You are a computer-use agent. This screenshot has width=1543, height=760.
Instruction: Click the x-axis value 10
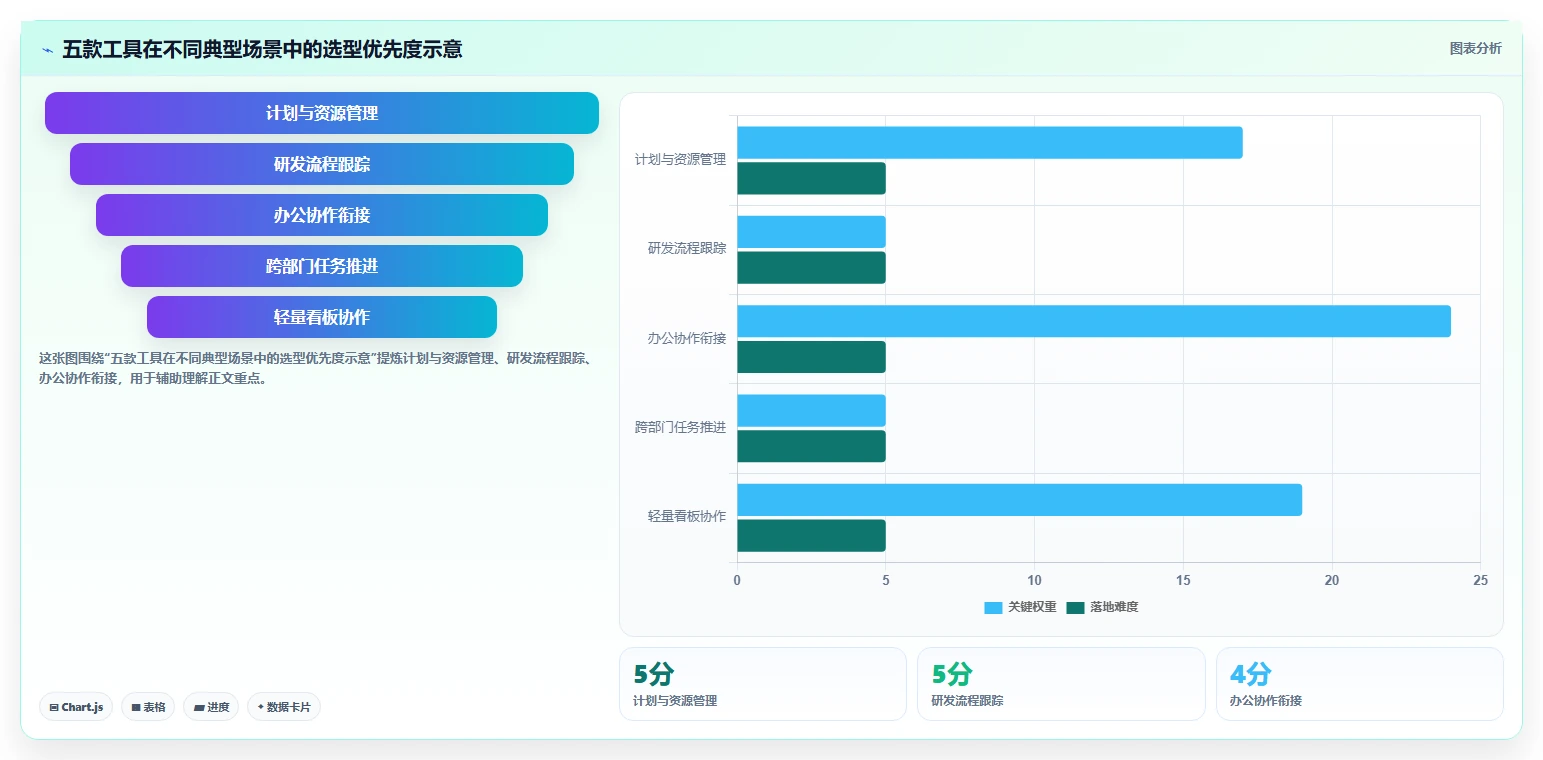coord(1034,580)
